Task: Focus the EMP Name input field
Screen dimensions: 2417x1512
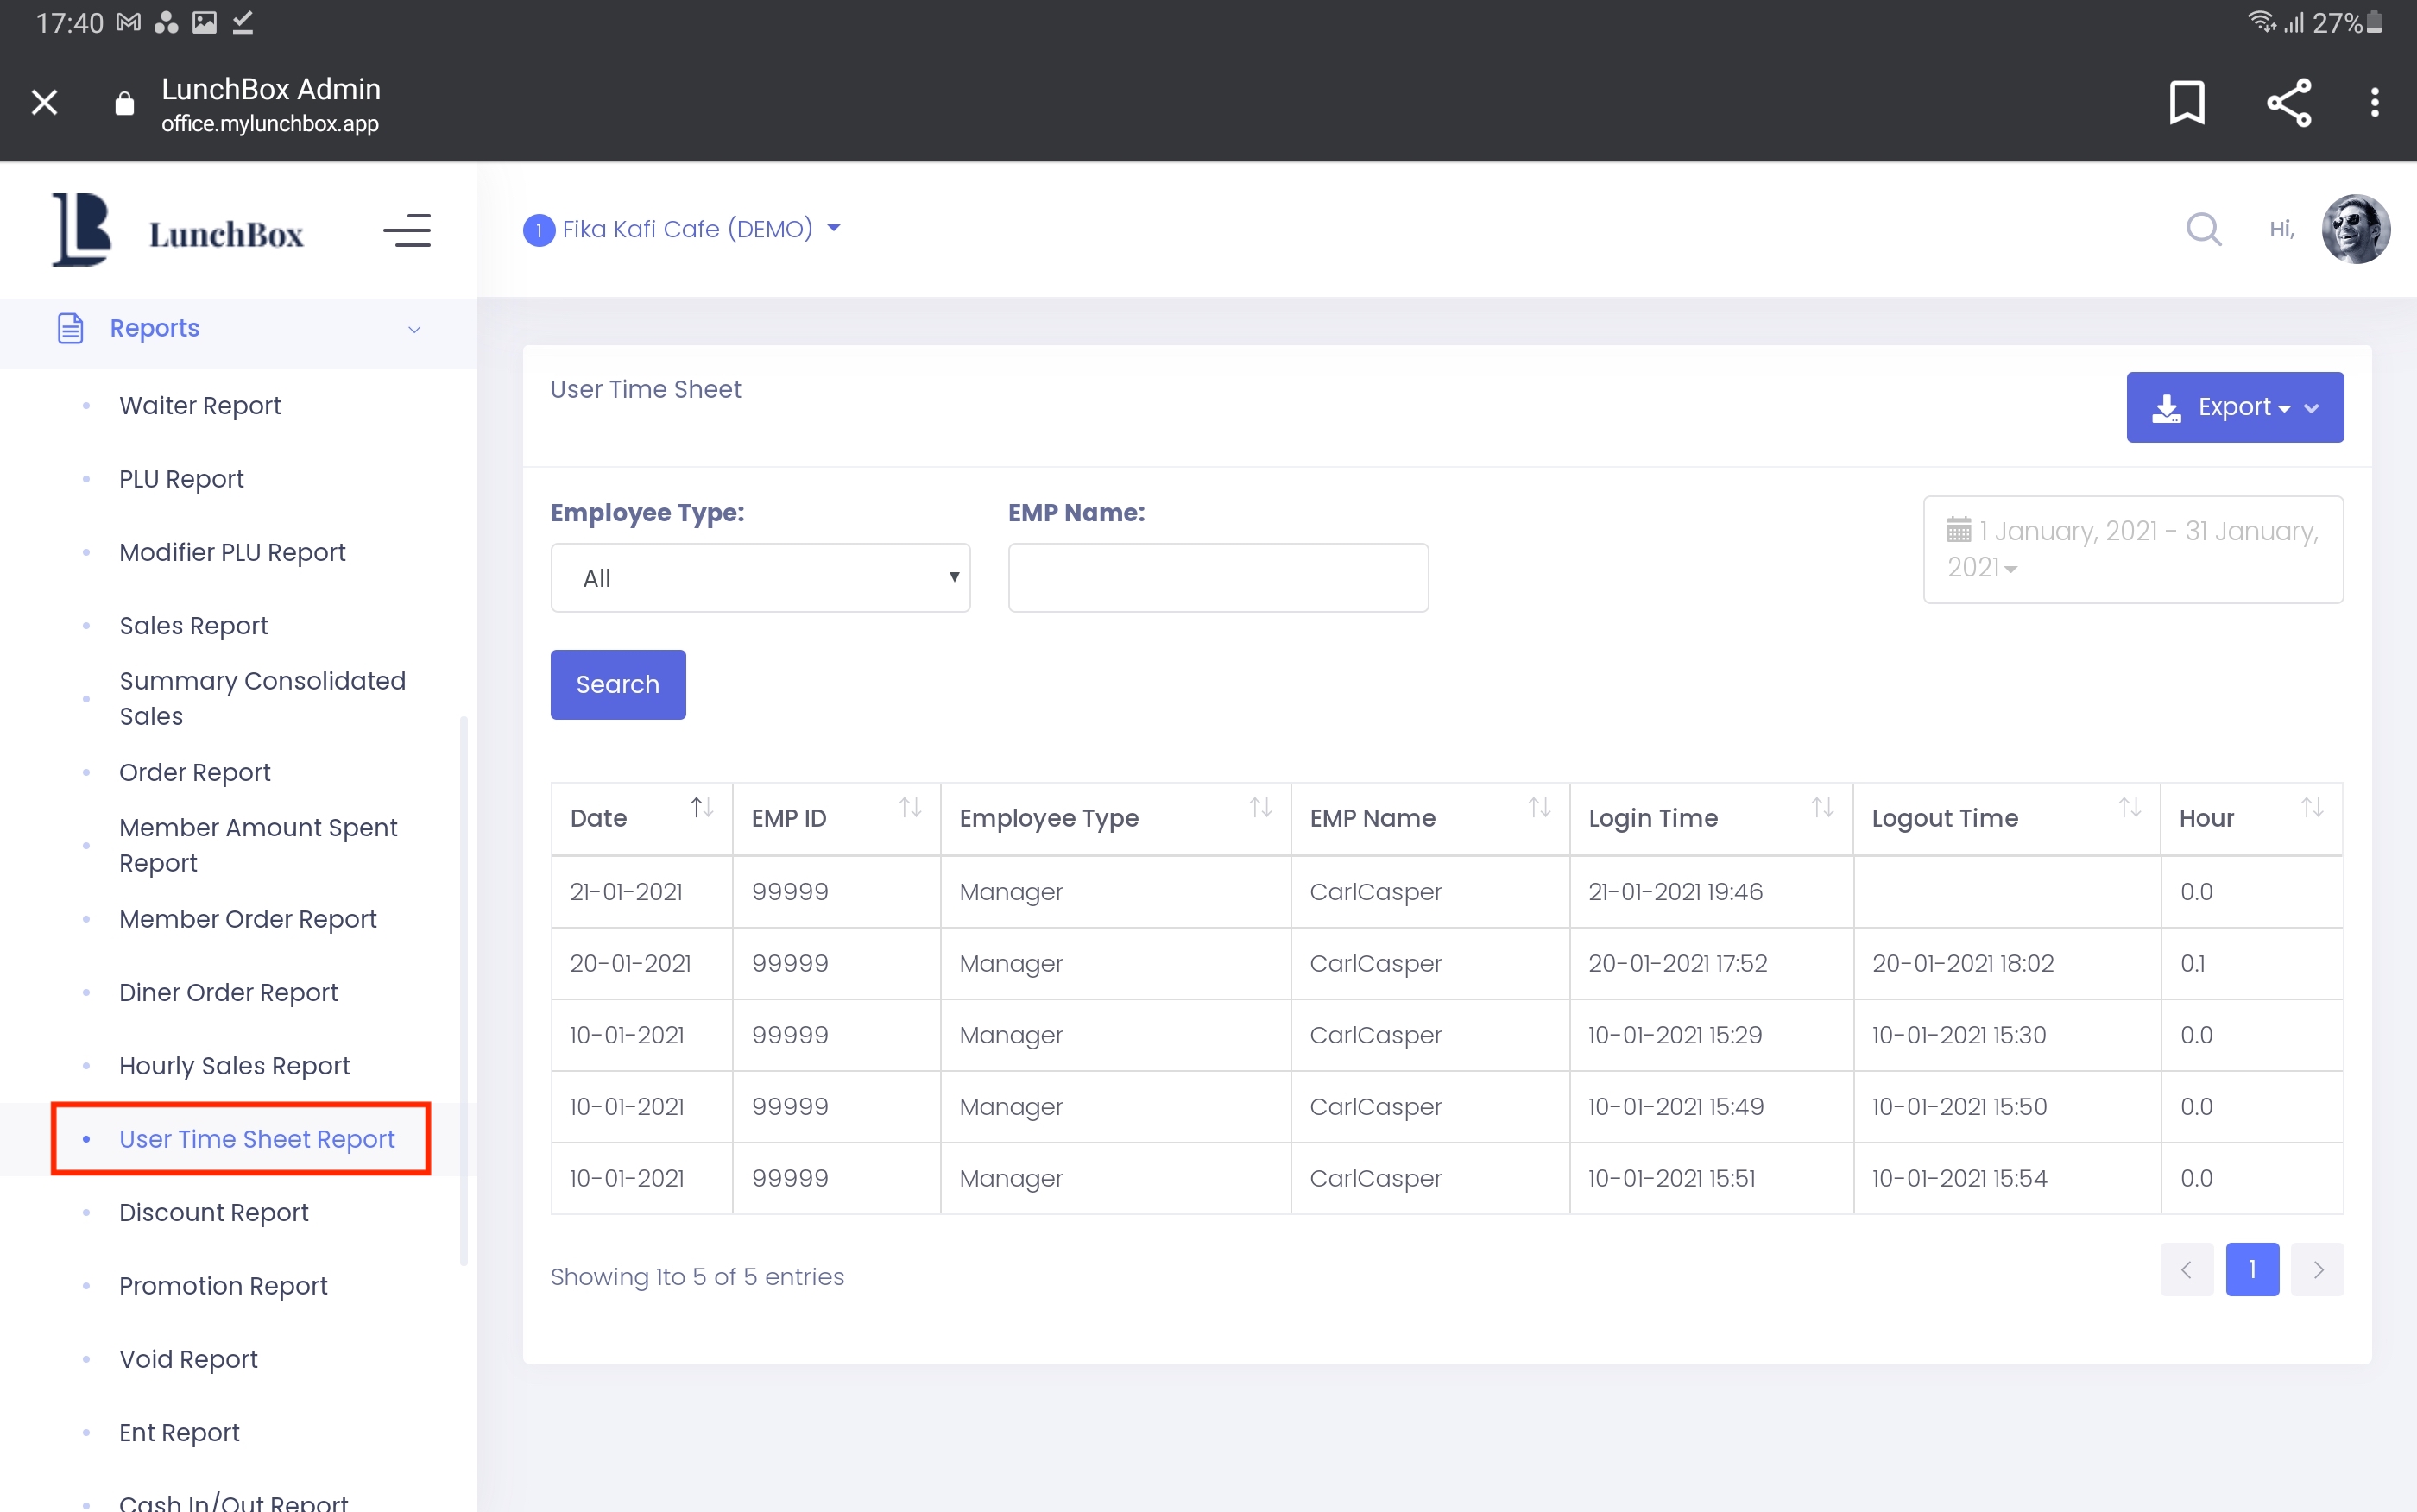Action: coord(1218,578)
